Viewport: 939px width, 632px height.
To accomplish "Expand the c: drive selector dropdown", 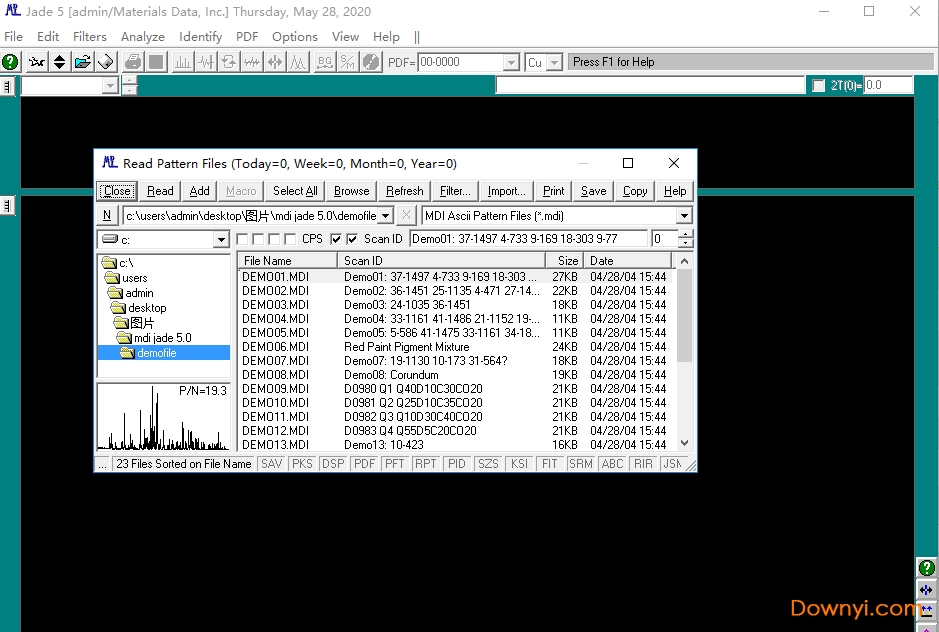I will pos(221,240).
